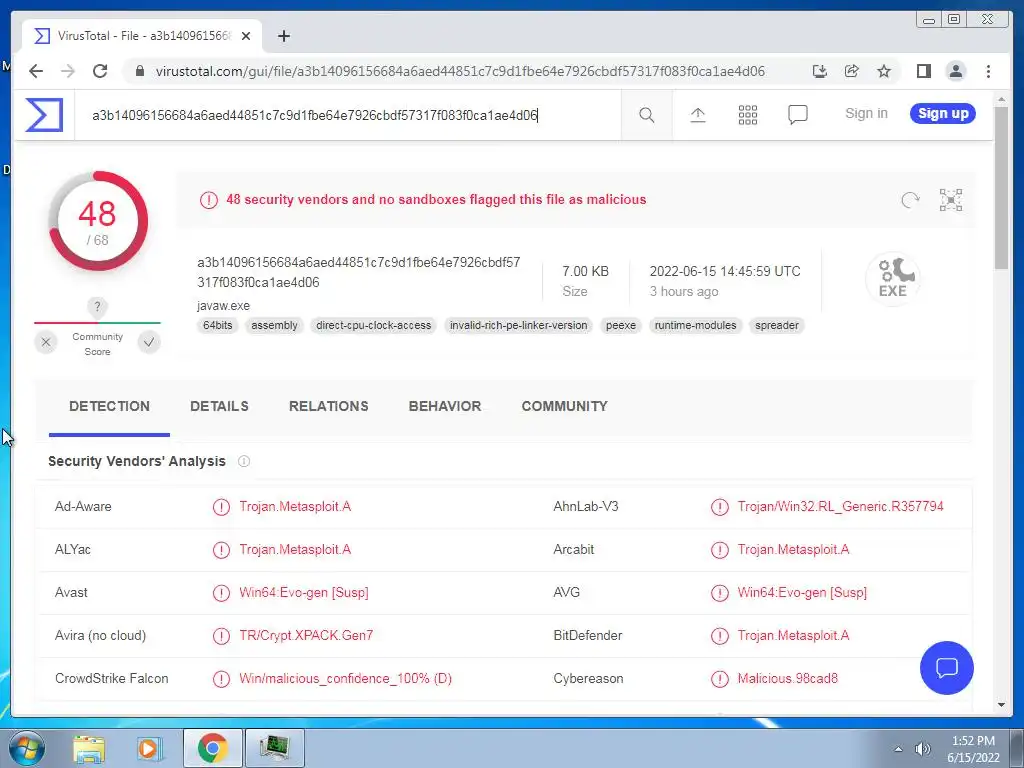The width and height of the screenshot is (1024, 768).
Task: Close the VirusTotal tab
Action: (x=246, y=36)
